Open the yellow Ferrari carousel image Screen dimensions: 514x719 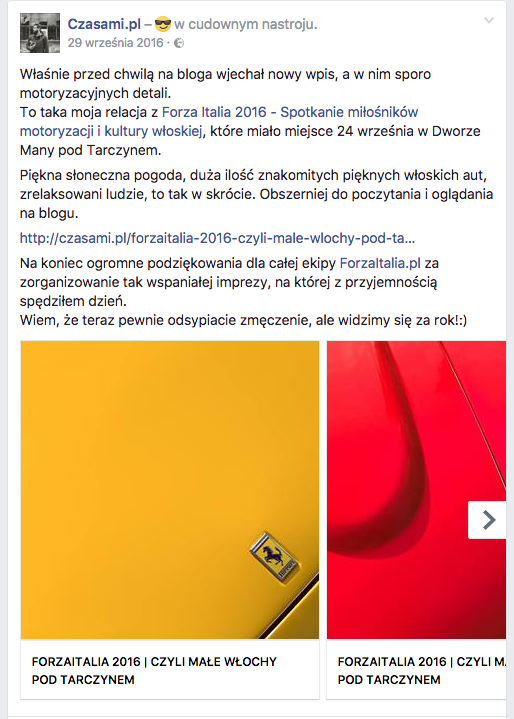170,490
